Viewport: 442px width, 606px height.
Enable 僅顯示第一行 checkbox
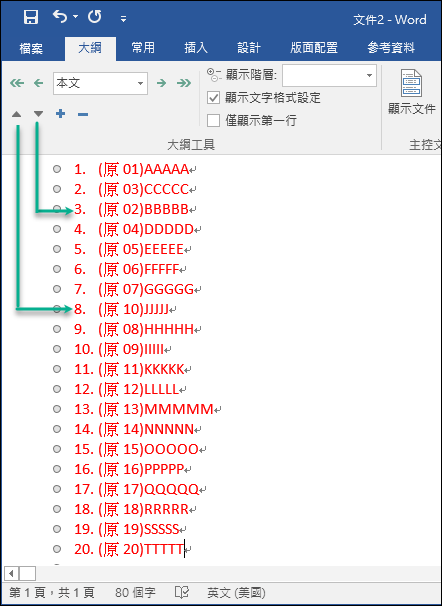click(213, 120)
